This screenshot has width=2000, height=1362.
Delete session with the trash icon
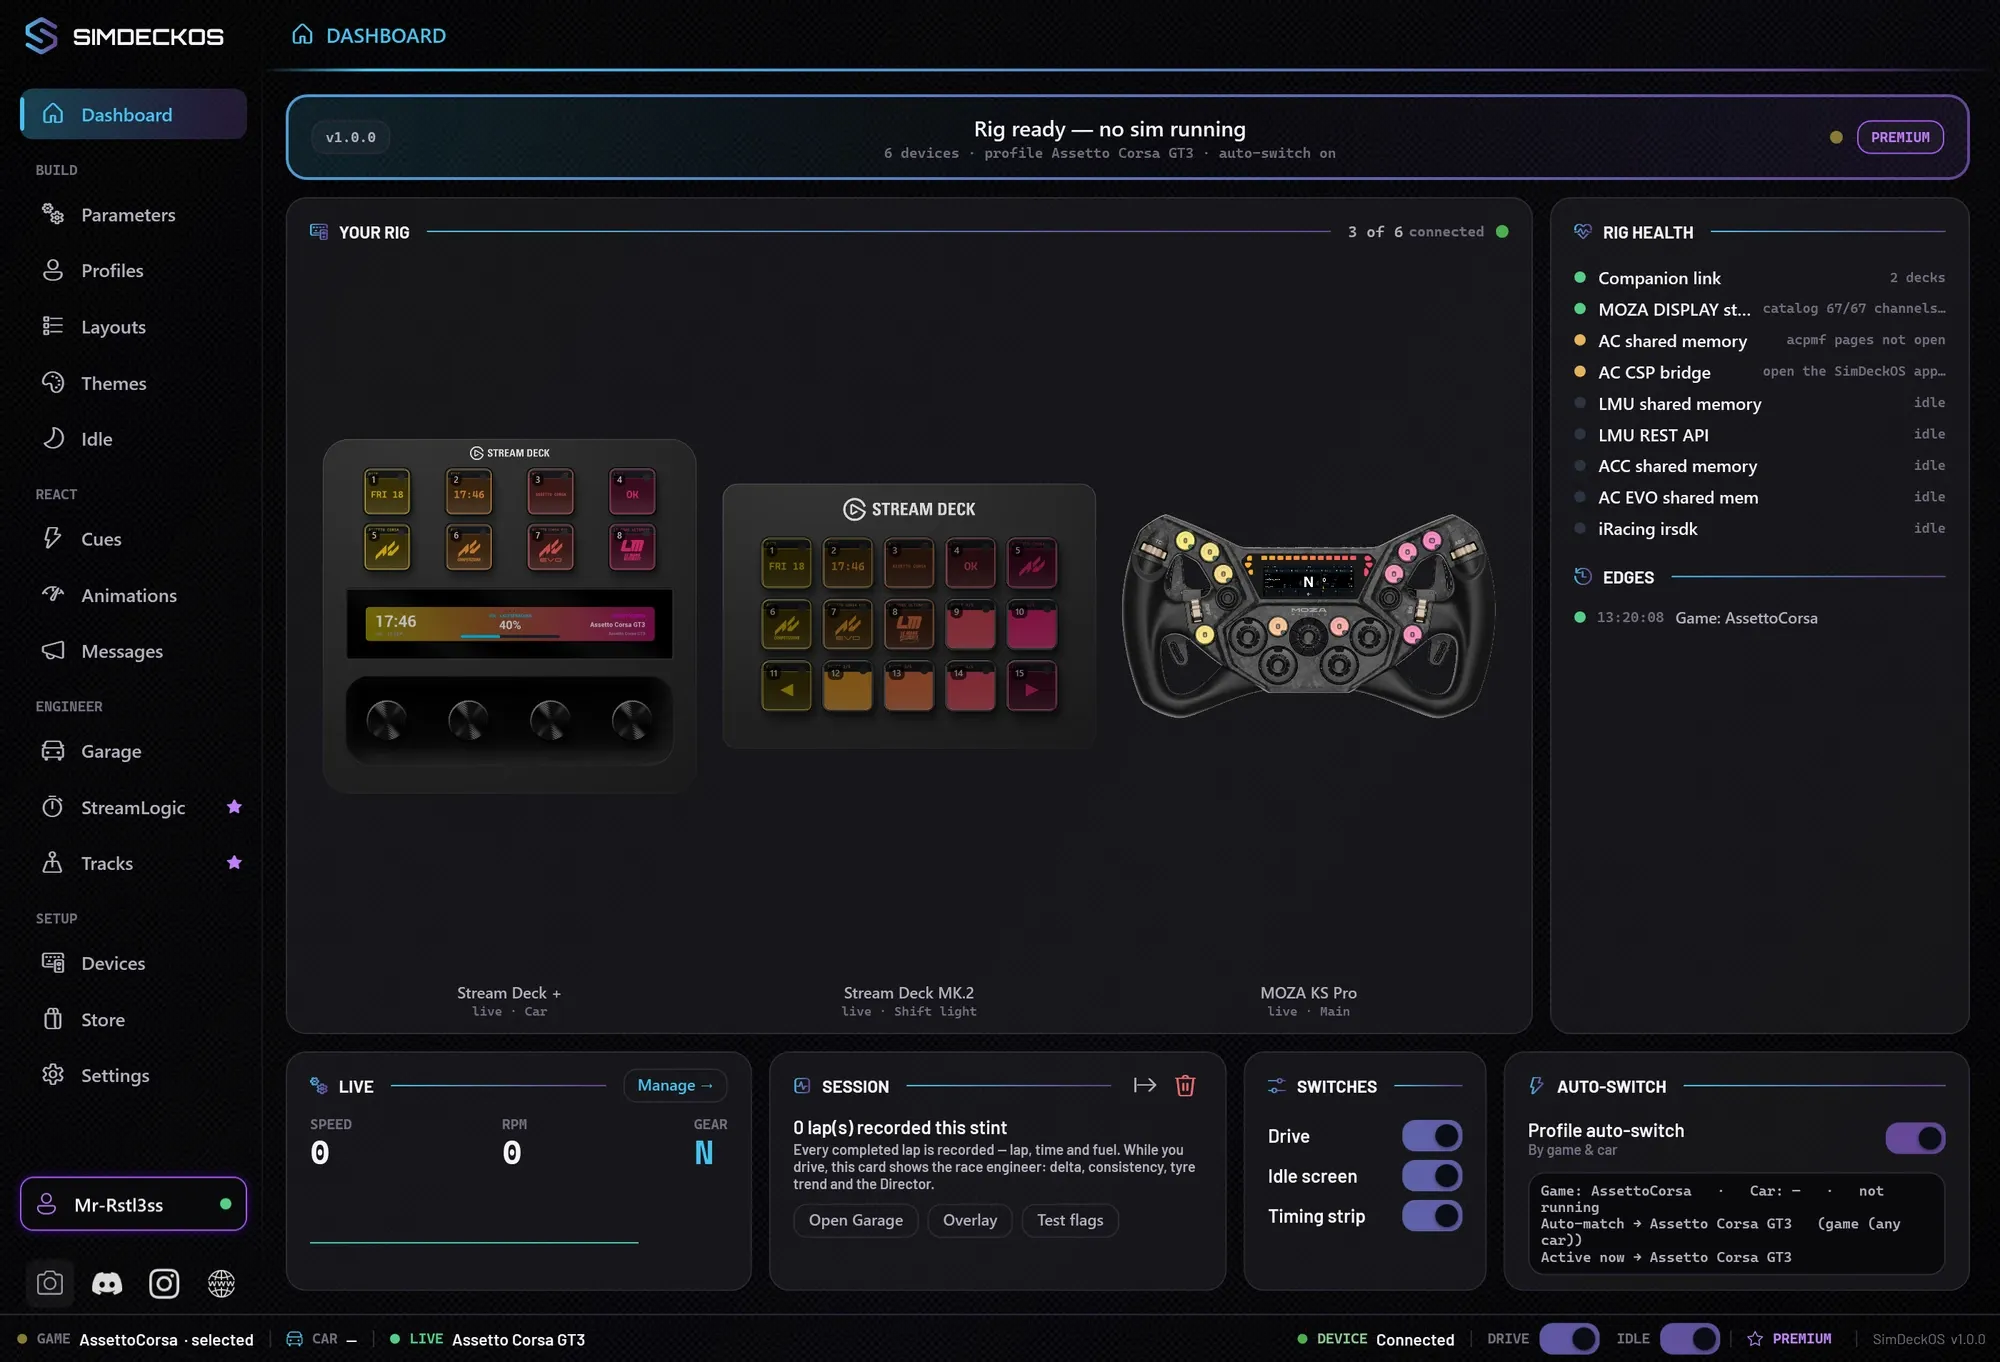tap(1186, 1085)
